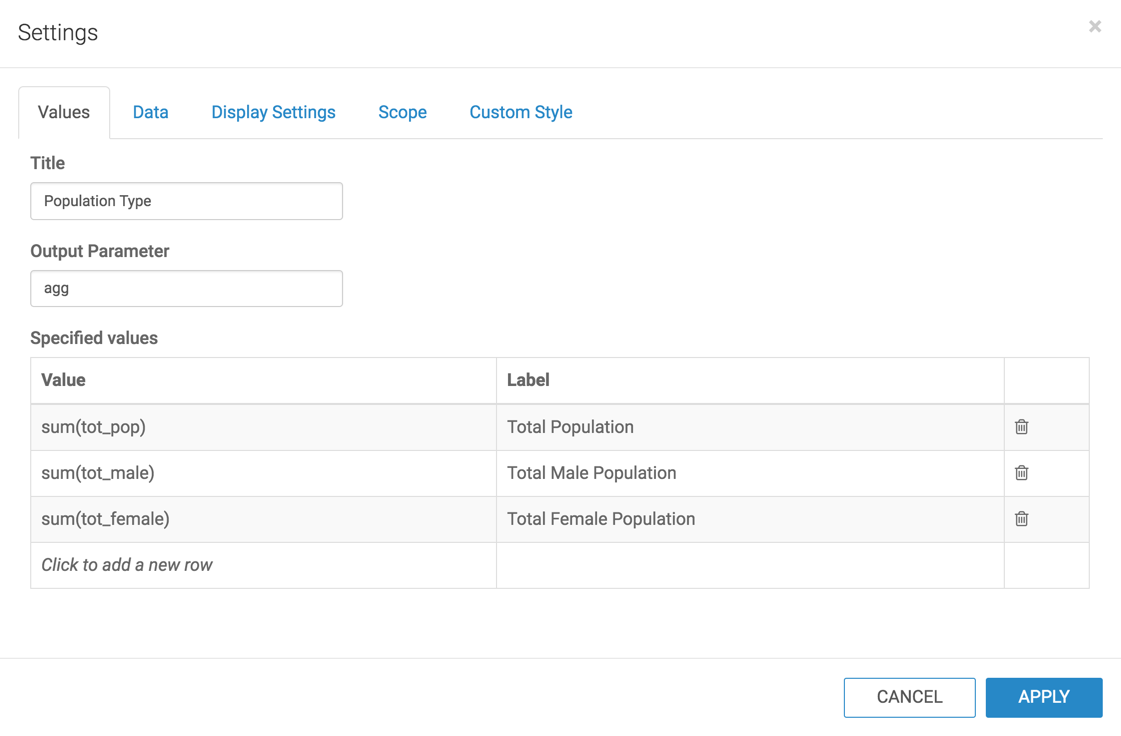The height and width of the screenshot is (736, 1121).
Task: Focus the Output Parameter field
Action: 186,288
